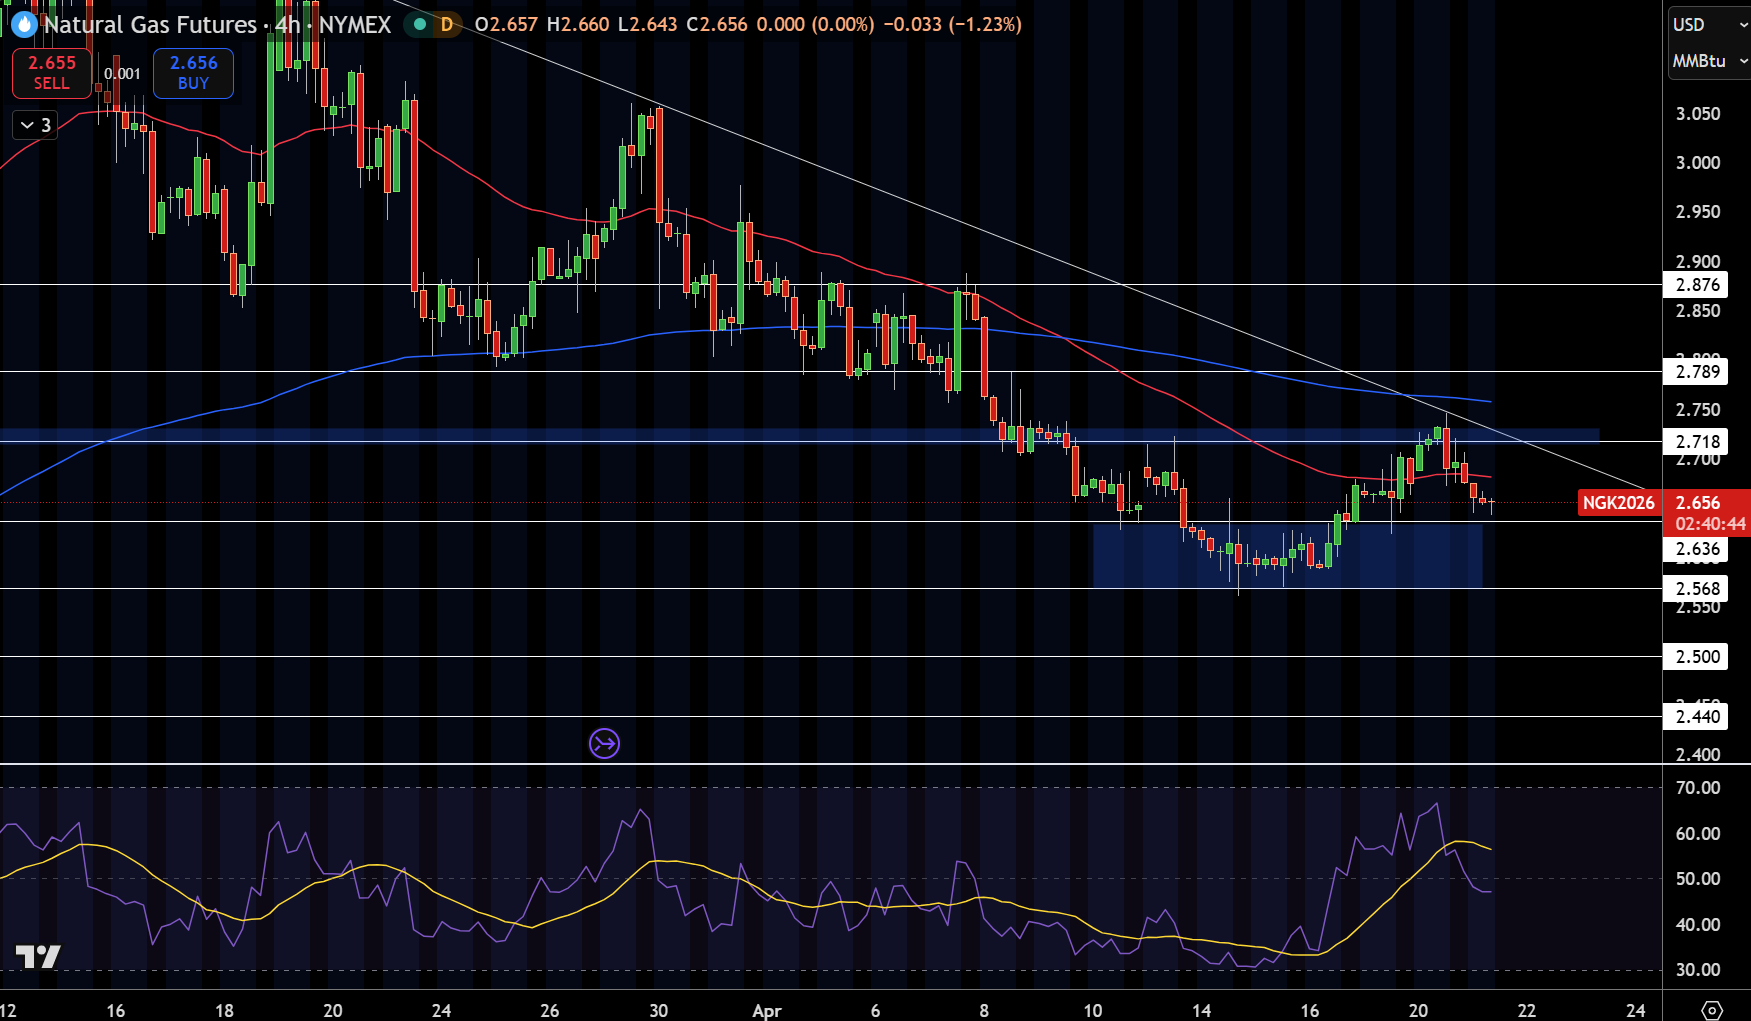Open chart settings gear beside the time axis

click(1712, 1010)
